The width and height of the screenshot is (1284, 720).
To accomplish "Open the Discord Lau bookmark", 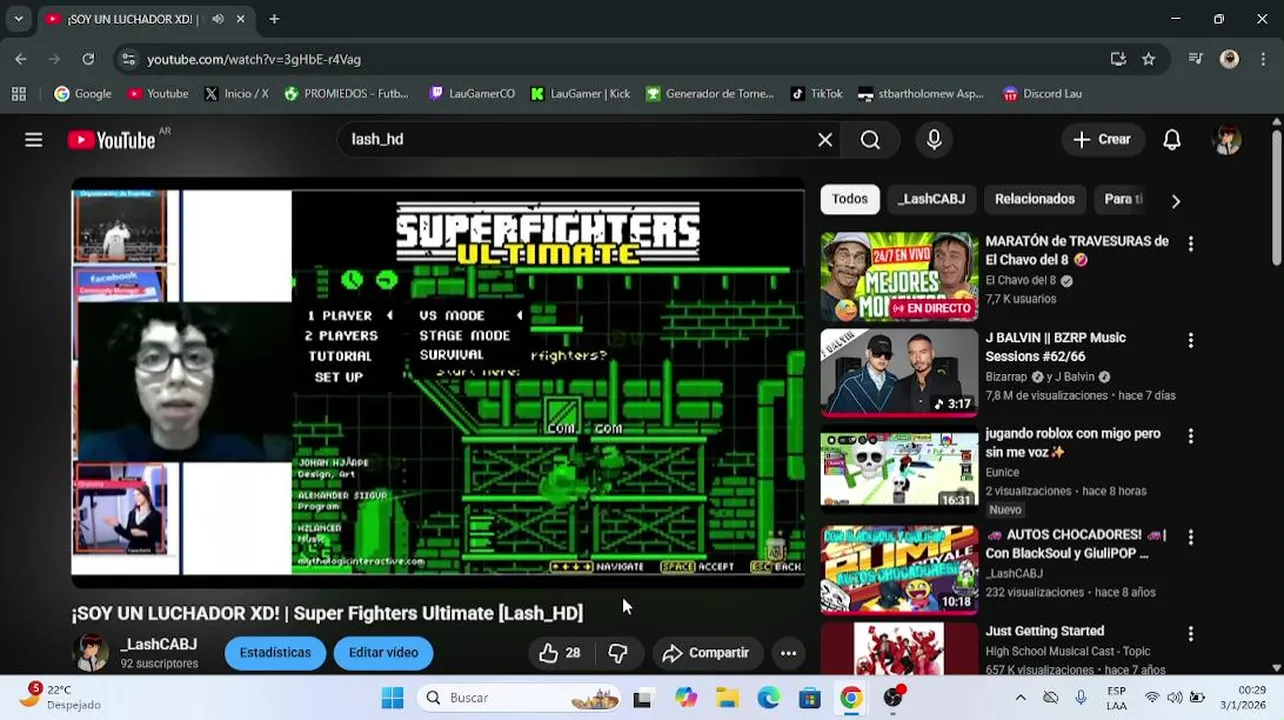I will pyautogui.click(x=1042, y=94).
